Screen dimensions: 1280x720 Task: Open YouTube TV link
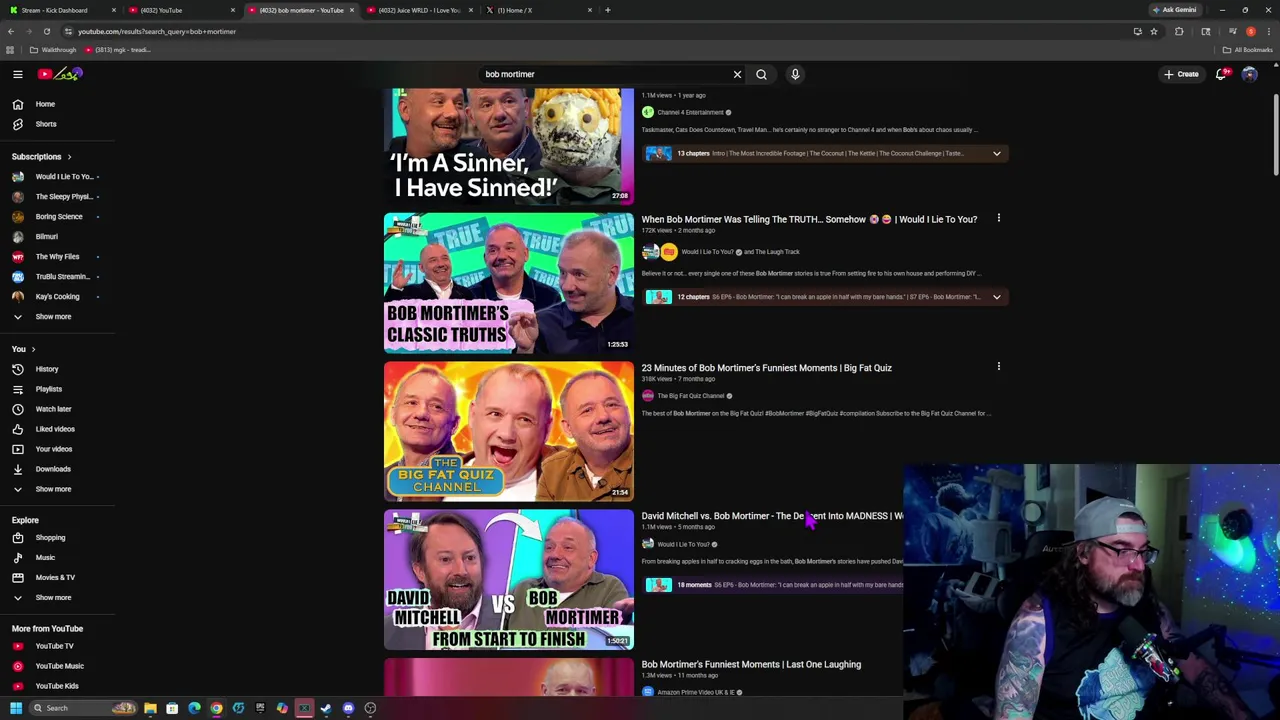coord(54,646)
